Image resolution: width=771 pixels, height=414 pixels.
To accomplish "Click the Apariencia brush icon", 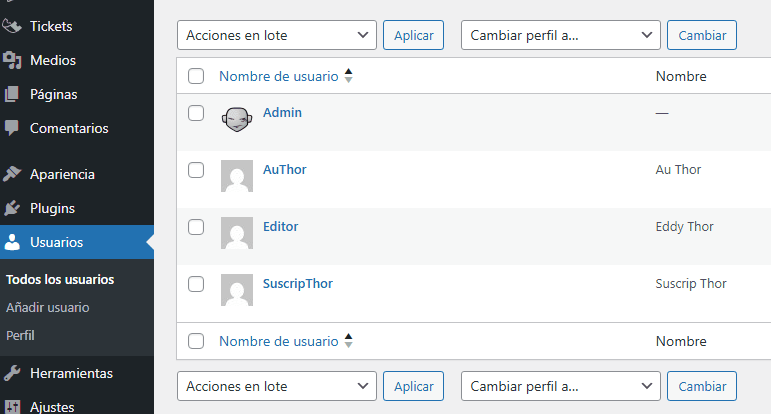I will click(13, 174).
